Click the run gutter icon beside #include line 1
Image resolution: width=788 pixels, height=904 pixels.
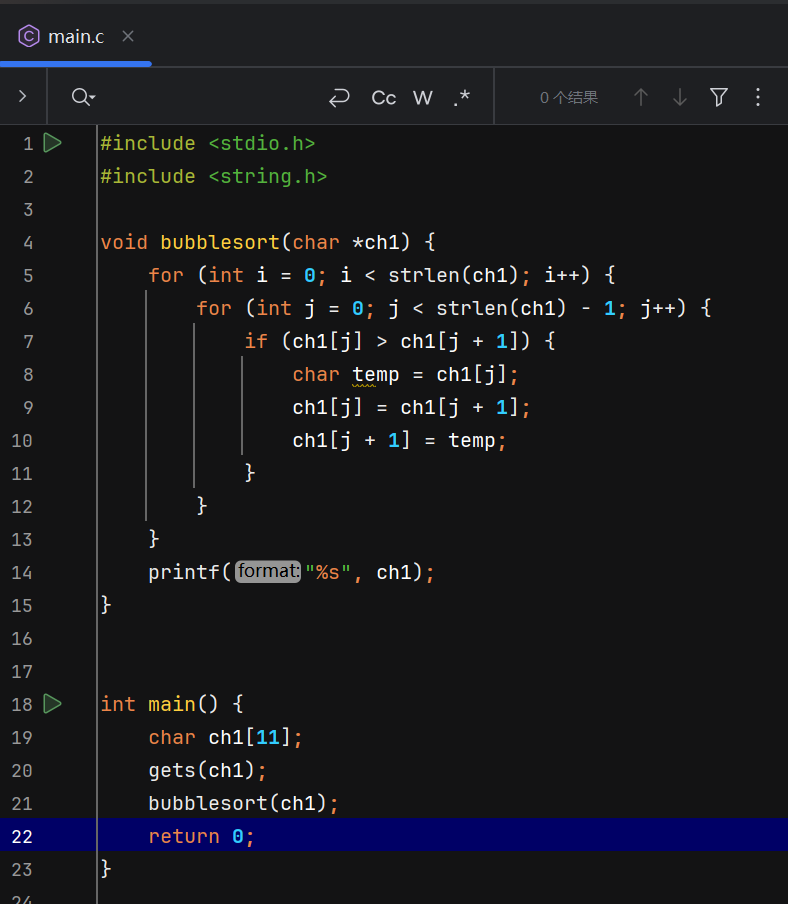(53, 143)
